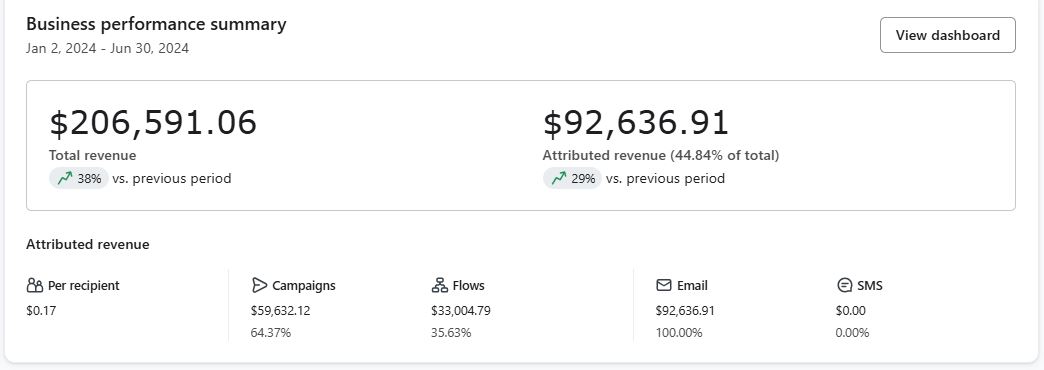Click the SMS share 0.00%
Screen dimensions: 1044x370
tap(852, 333)
